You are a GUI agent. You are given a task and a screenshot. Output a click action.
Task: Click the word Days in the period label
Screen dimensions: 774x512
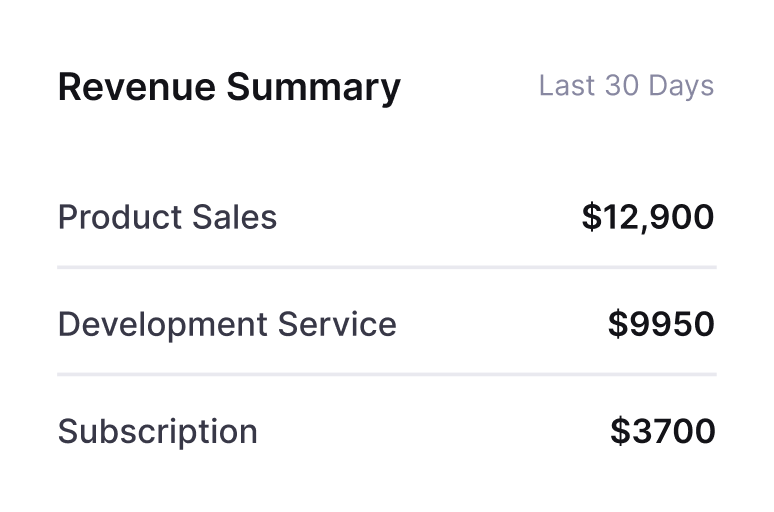[681, 86]
